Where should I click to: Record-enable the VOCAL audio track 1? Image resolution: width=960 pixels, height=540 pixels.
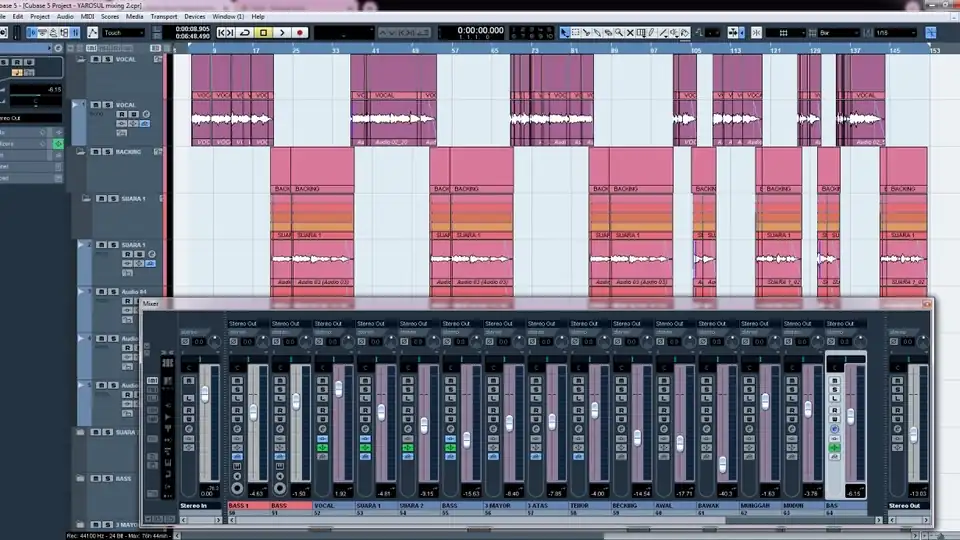(x=122, y=114)
